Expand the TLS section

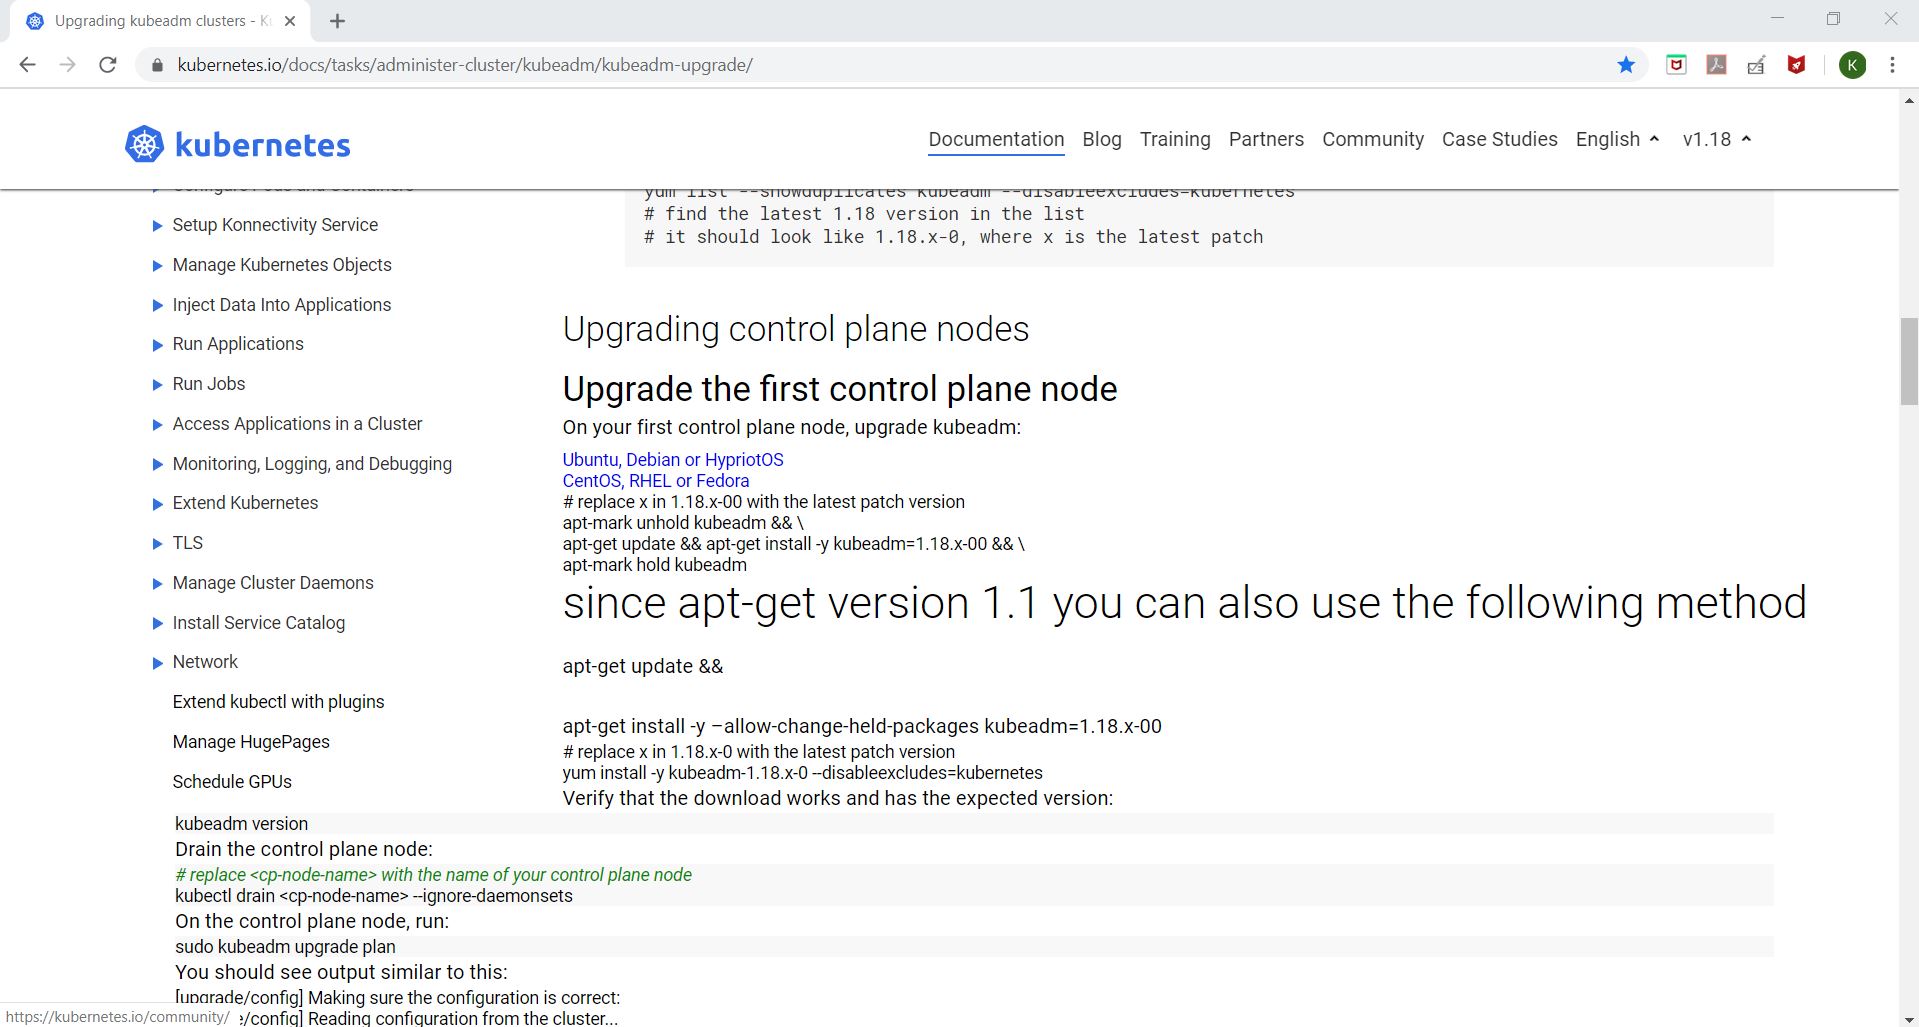click(157, 544)
